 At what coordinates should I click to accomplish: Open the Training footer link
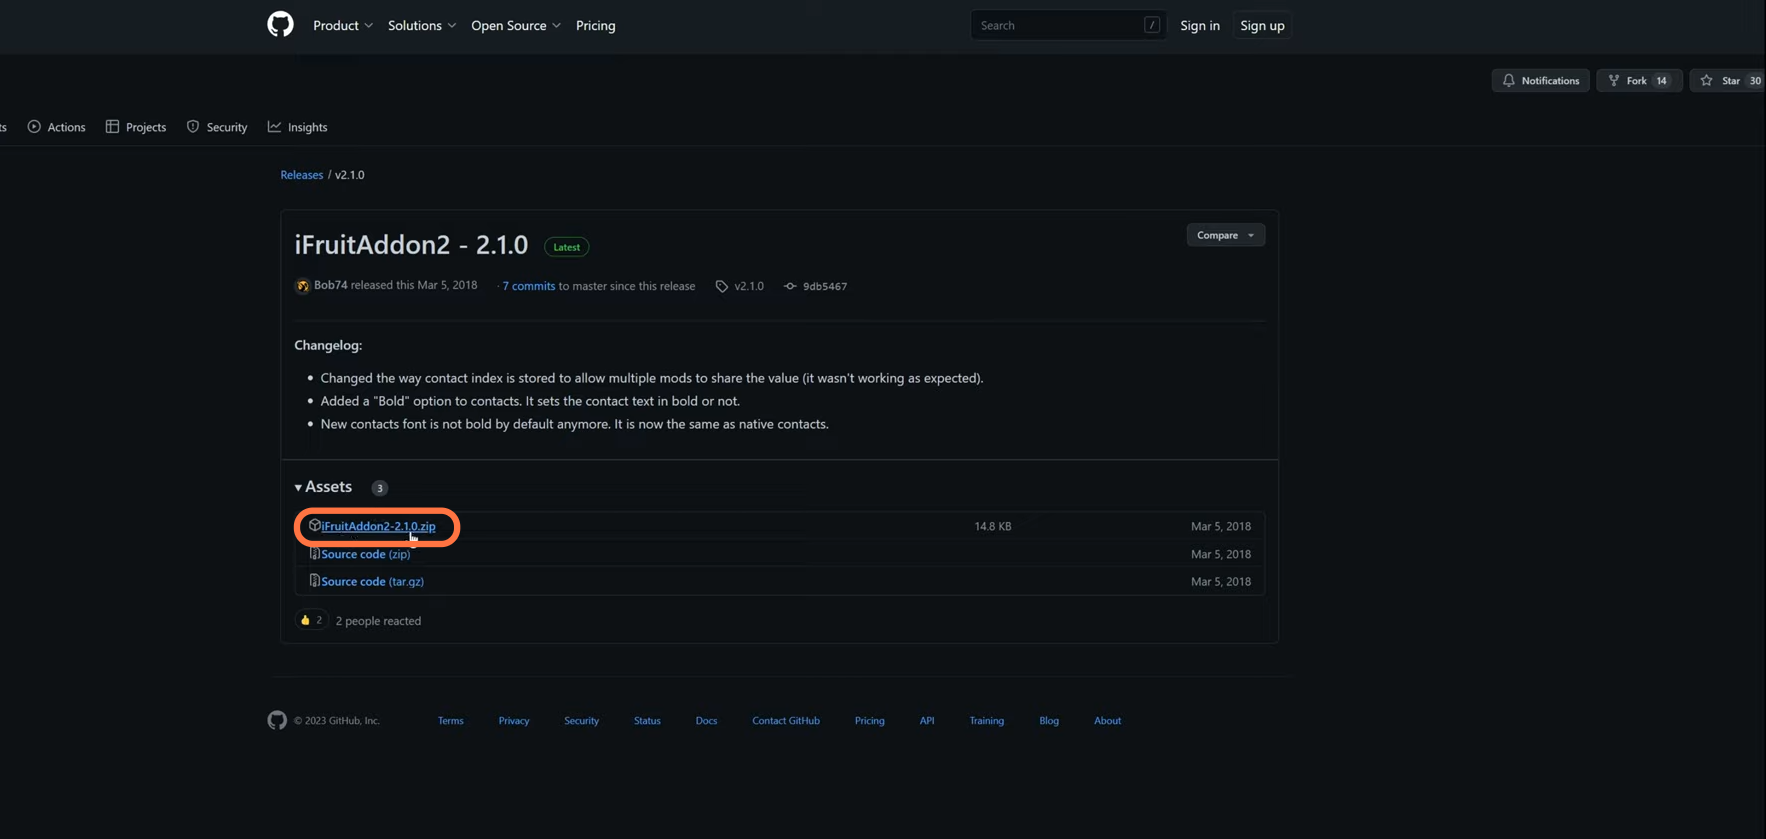tap(986, 720)
